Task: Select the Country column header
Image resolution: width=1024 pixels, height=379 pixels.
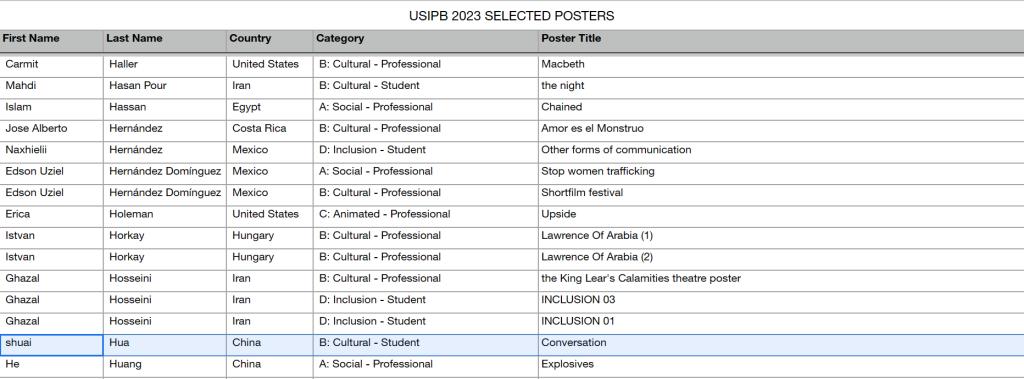Action: tap(270, 39)
